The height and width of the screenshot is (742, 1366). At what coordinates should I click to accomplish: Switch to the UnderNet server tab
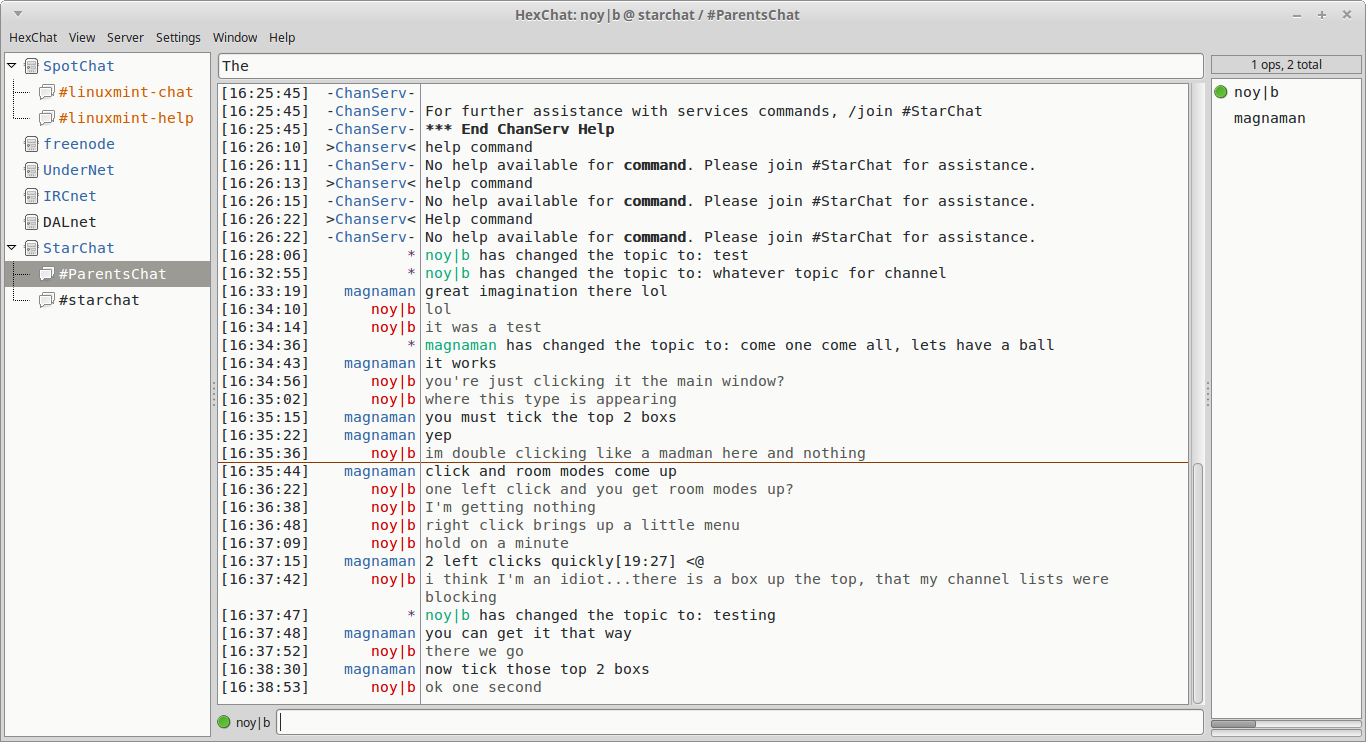click(79, 170)
